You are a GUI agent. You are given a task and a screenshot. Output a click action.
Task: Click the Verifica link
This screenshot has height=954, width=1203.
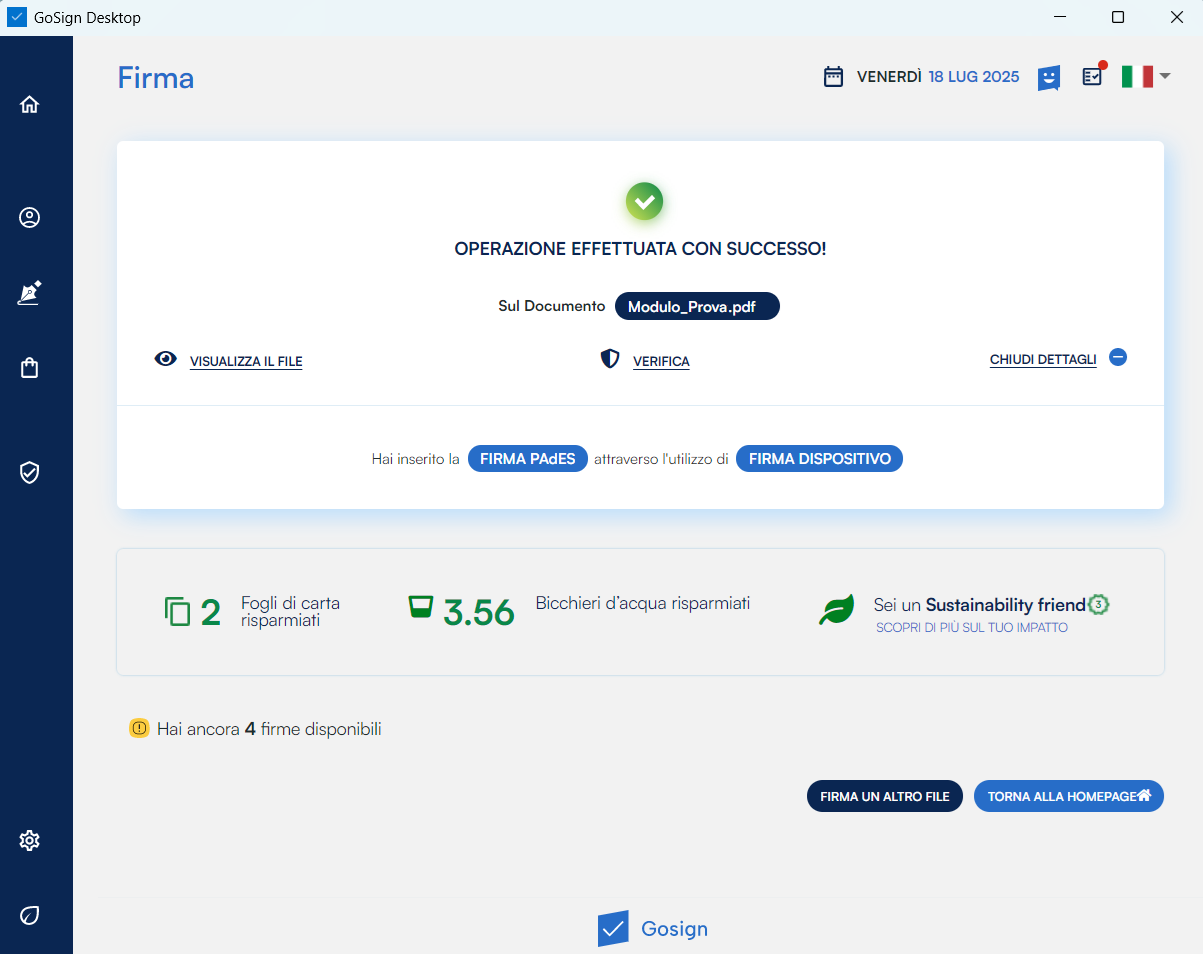(x=661, y=361)
